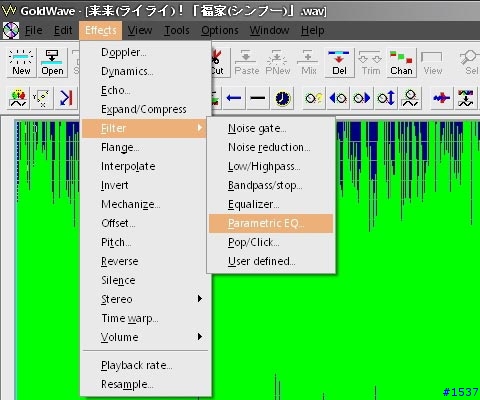Click the circles with vertical double-arrow icon
The width and height of the screenshot is (480, 400).
(386, 98)
